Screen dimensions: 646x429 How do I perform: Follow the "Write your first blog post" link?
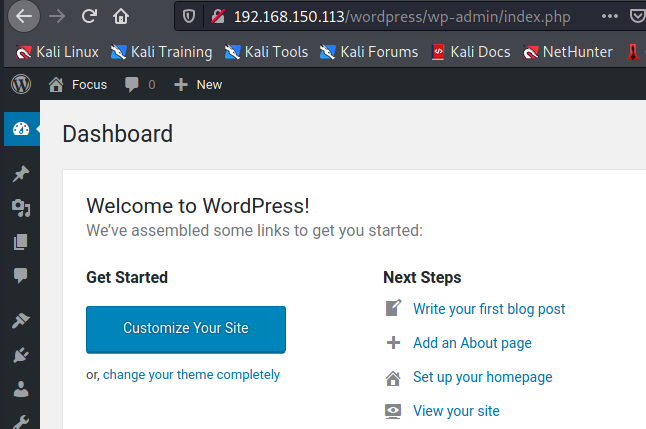pos(489,309)
